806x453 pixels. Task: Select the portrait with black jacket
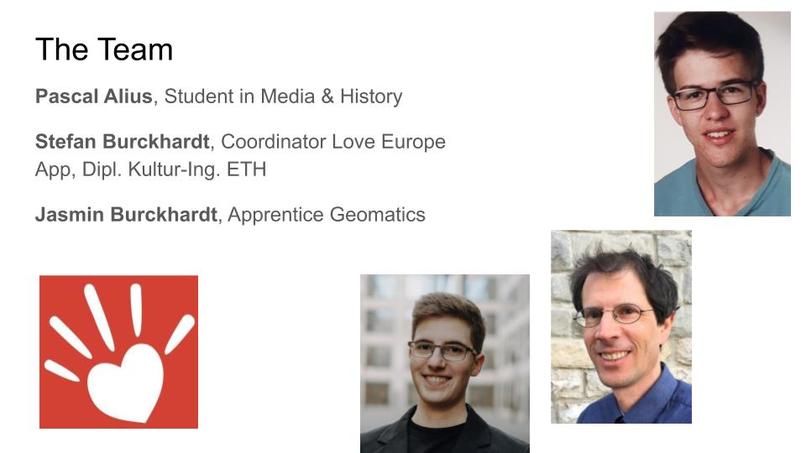445,364
